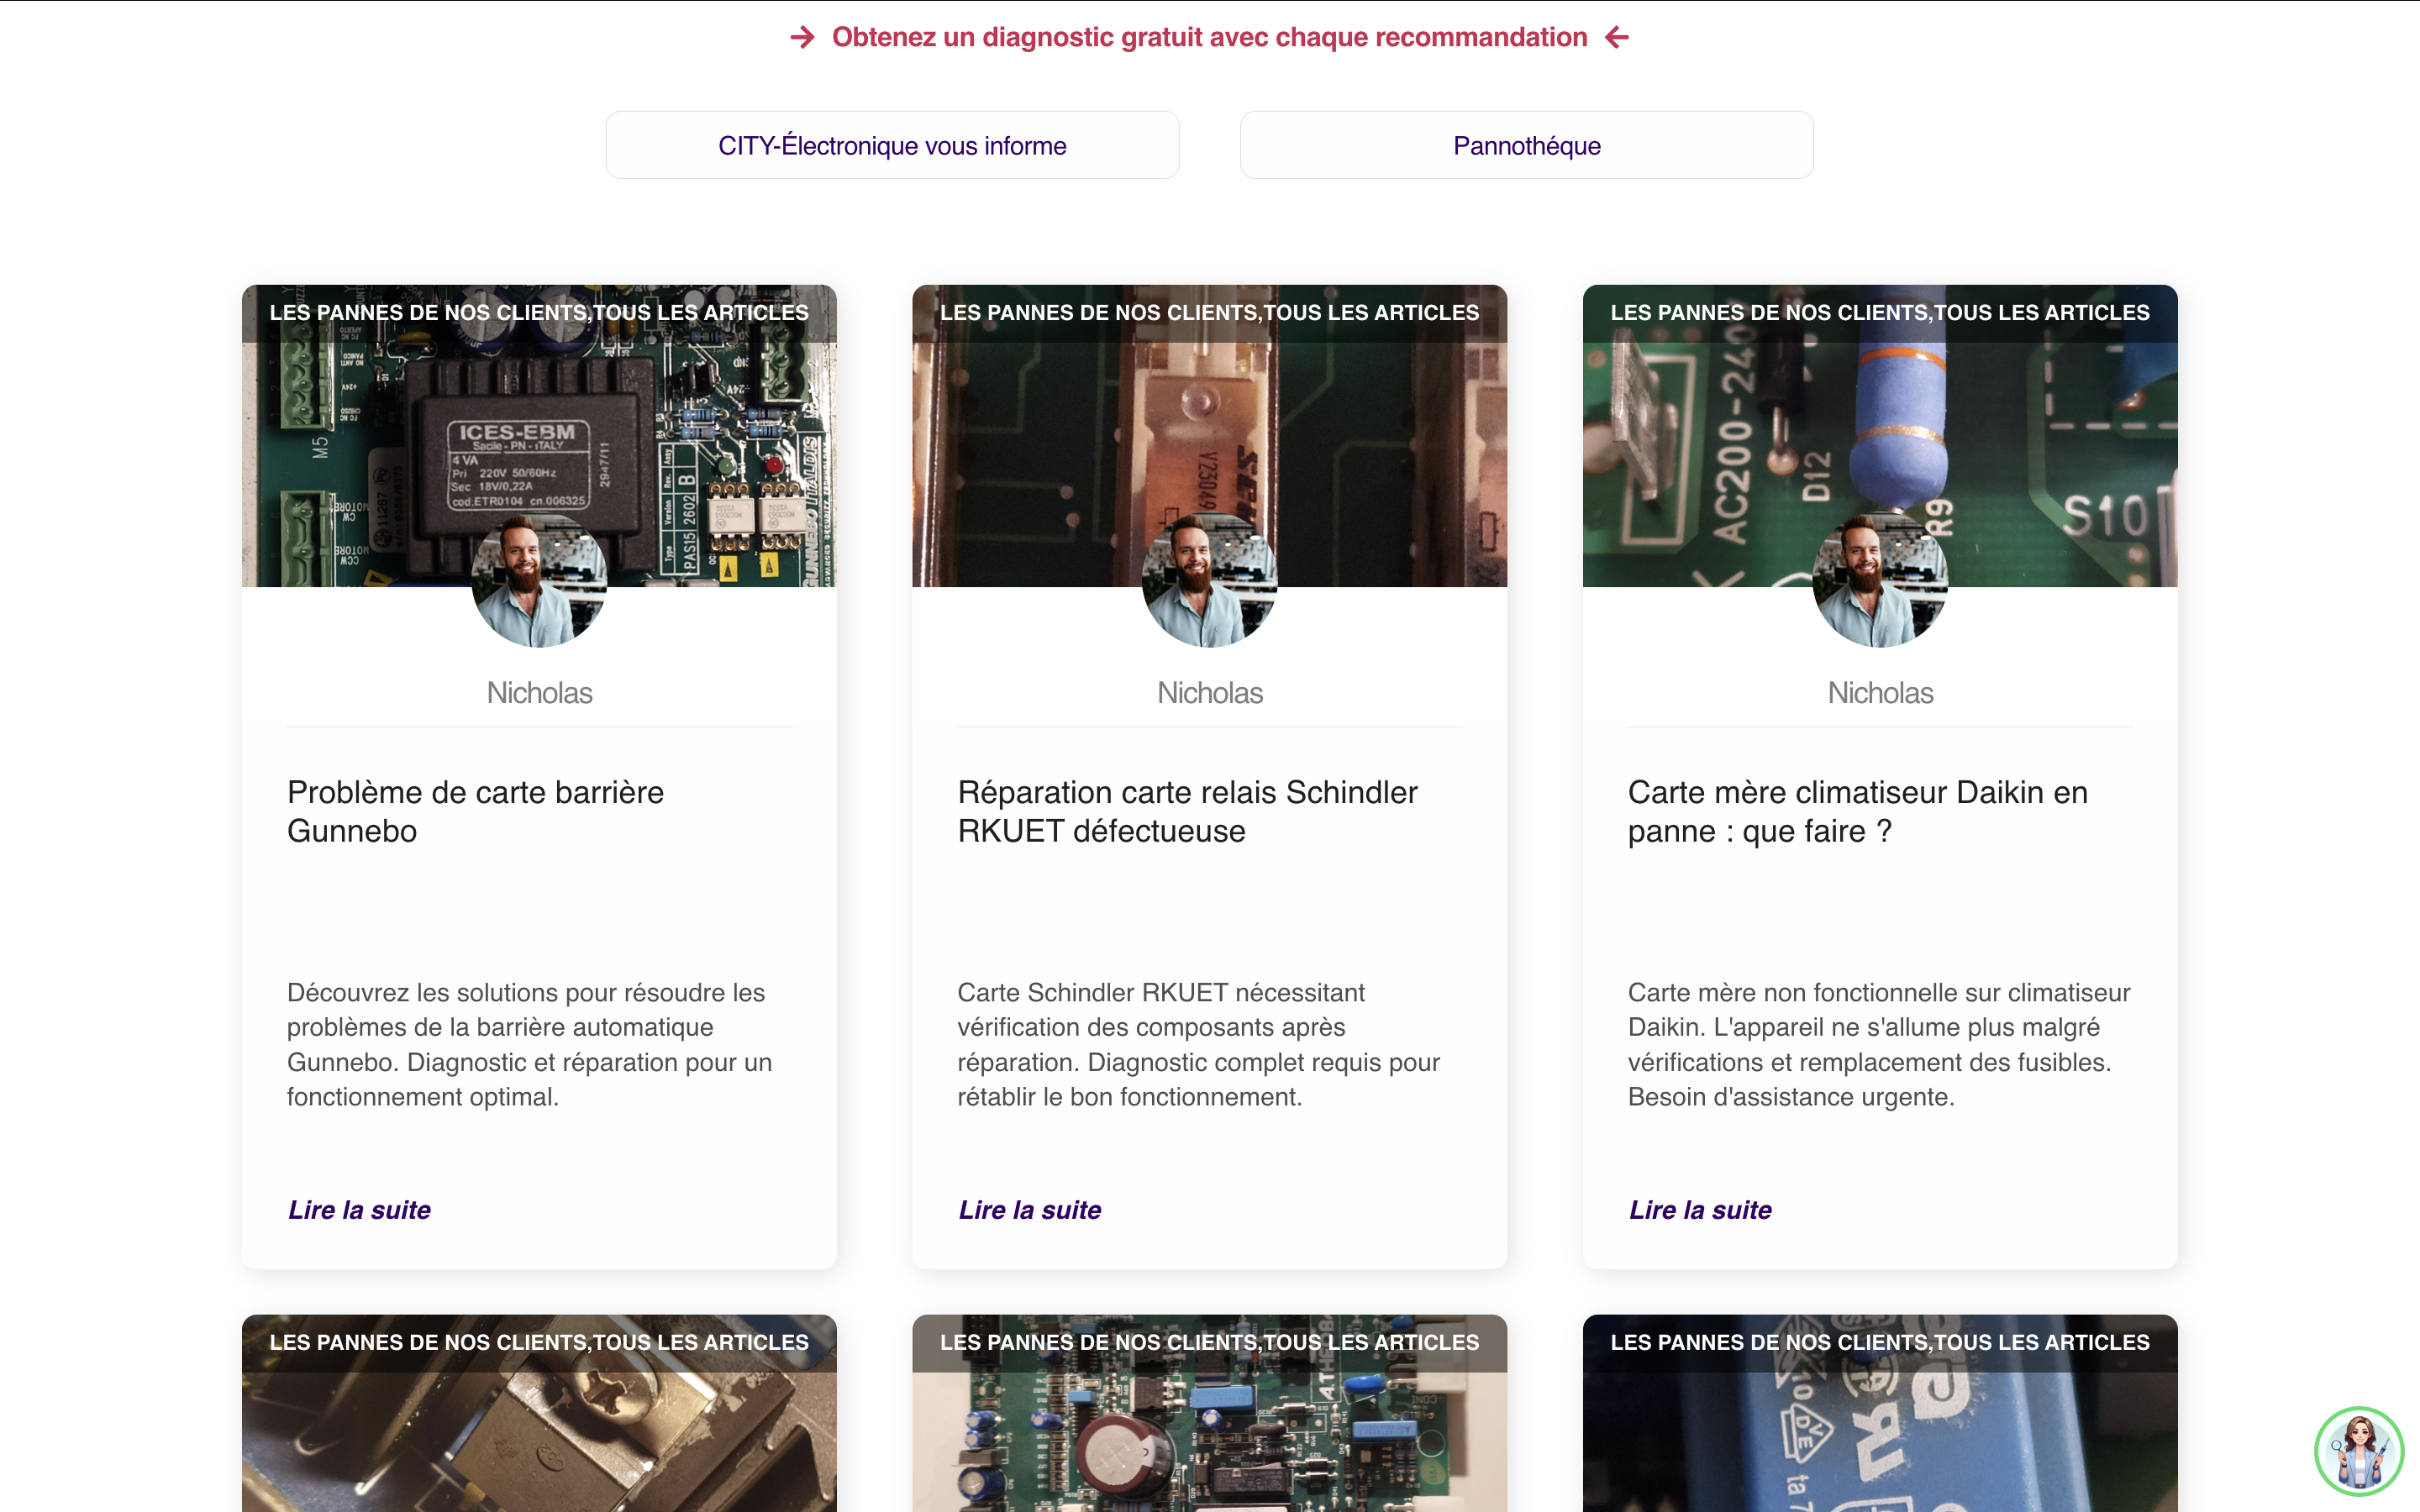Click Lire la suite on Daikin article
This screenshot has height=1512, width=2420.
click(1700, 1210)
